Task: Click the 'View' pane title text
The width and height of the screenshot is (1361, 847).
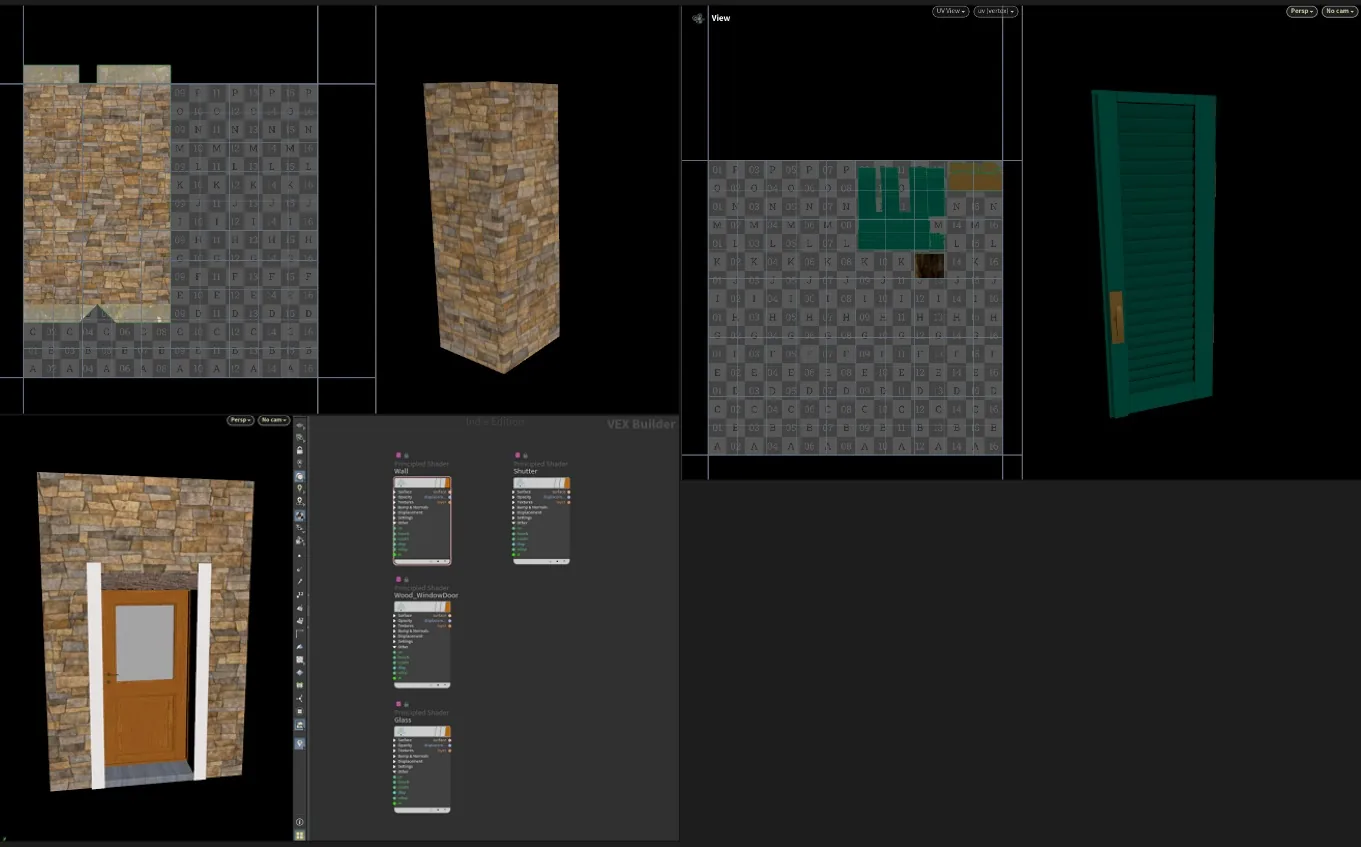Action: tap(721, 18)
